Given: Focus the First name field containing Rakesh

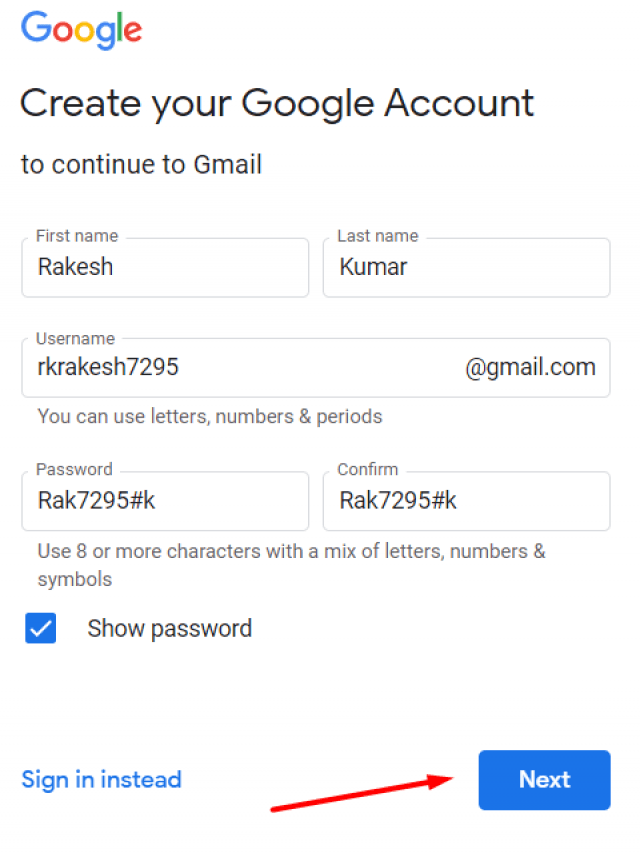Looking at the screenshot, I should (x=165, y=268).
